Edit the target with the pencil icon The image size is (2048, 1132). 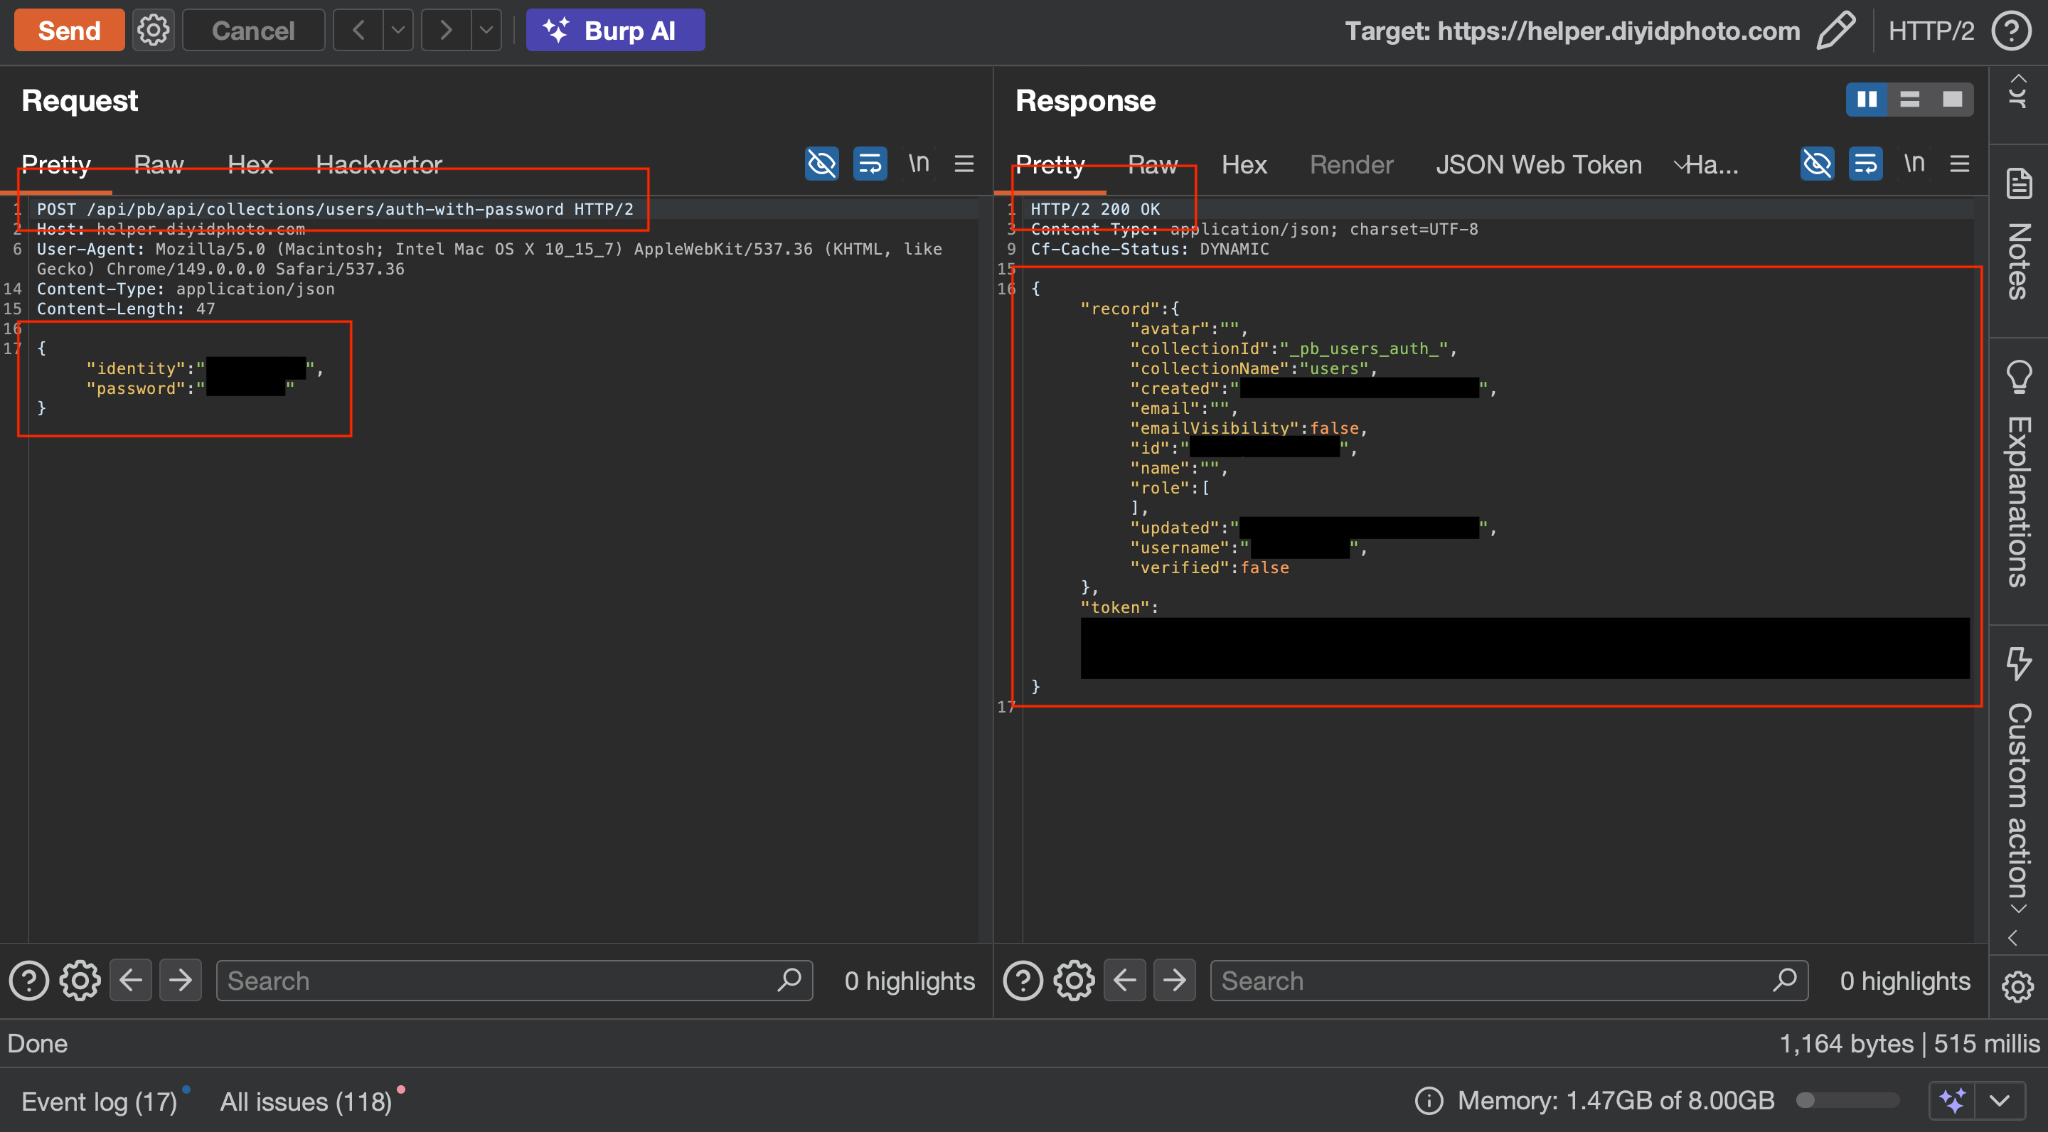[1835, 30]
